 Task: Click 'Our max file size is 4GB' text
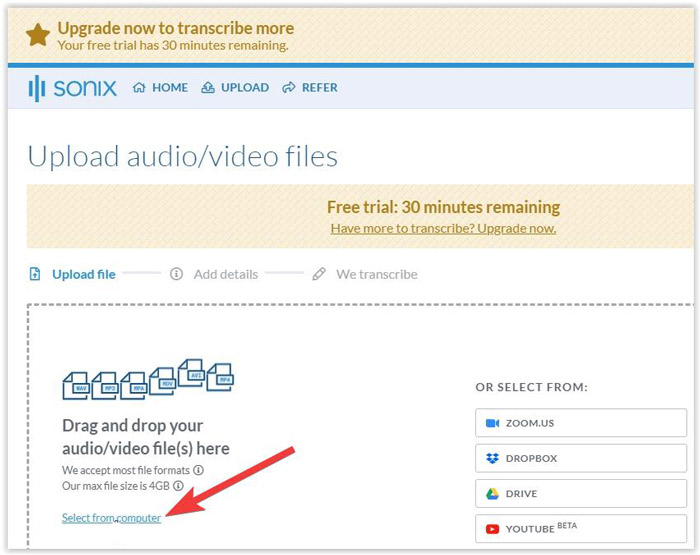[116, 486]
